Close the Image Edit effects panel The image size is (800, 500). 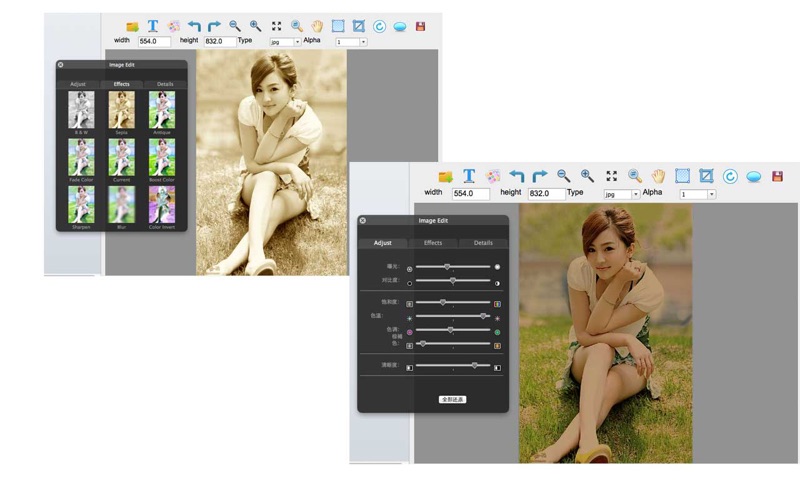(x=61, y=65)
